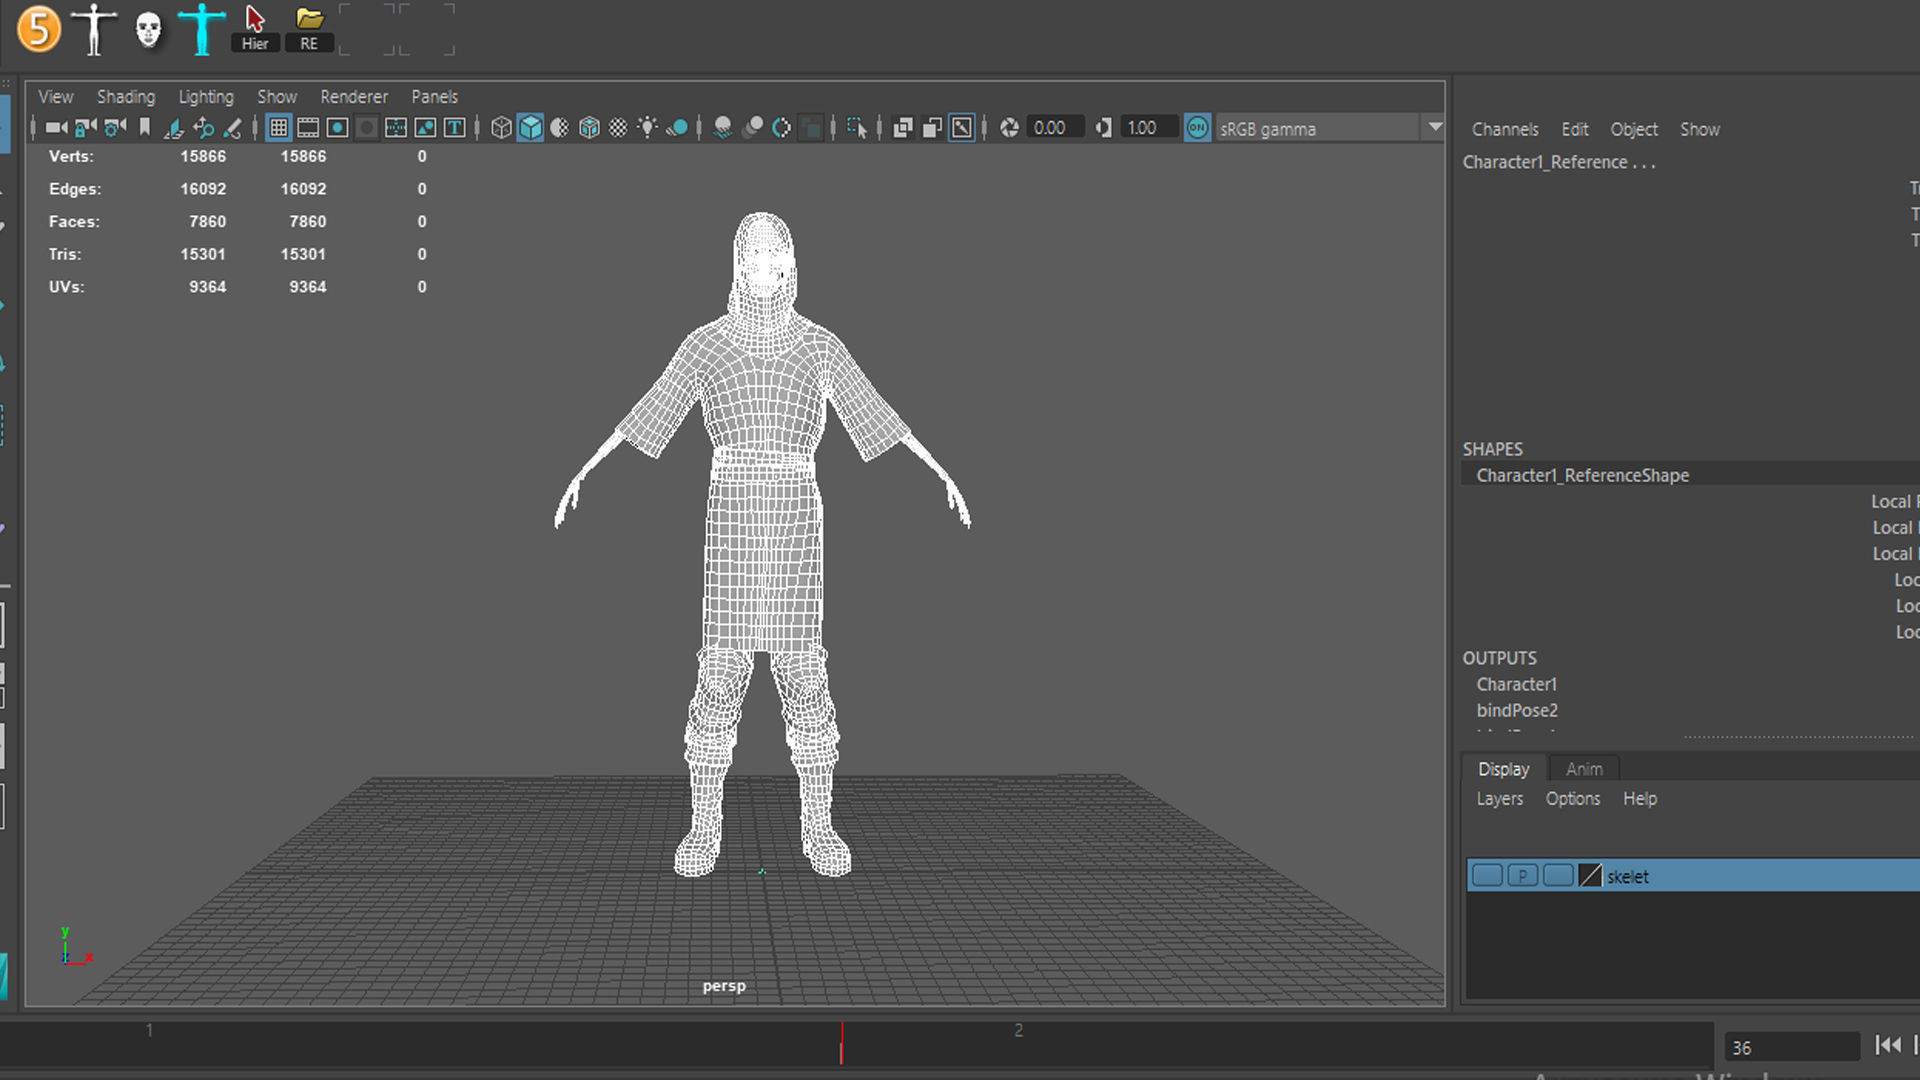Image resolution: width=1920 pixels, height=1080 pixels.
Task: Toggle the XRay overlapping squares icon
Action: (903, 128)
